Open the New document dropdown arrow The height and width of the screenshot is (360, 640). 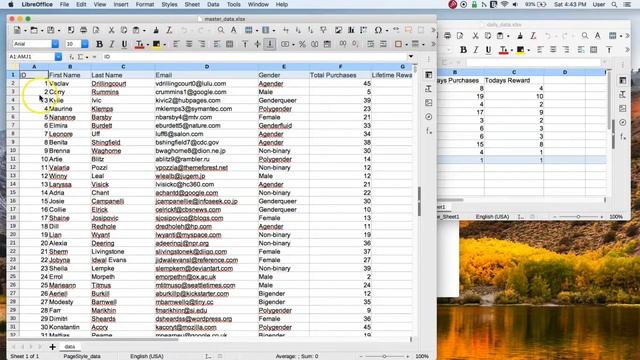25,31
